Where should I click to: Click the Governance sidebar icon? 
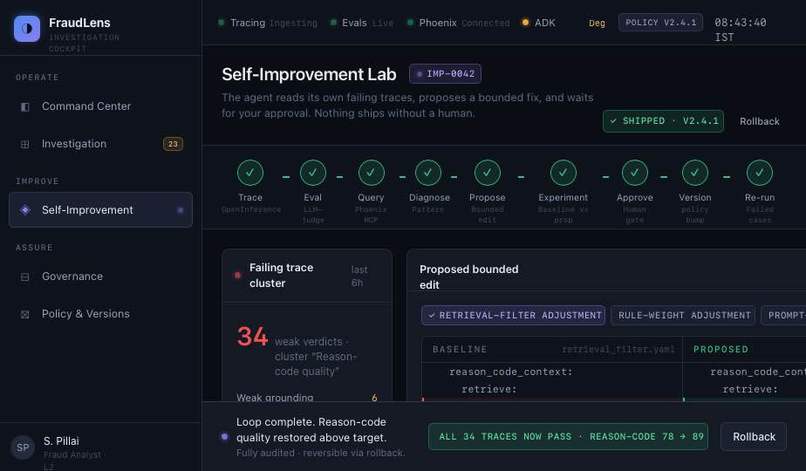(x=25, y=277)
